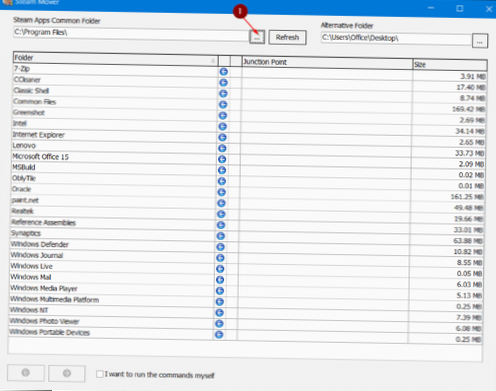Click the blue arrow icon for Windows Defender

[220, 247]
